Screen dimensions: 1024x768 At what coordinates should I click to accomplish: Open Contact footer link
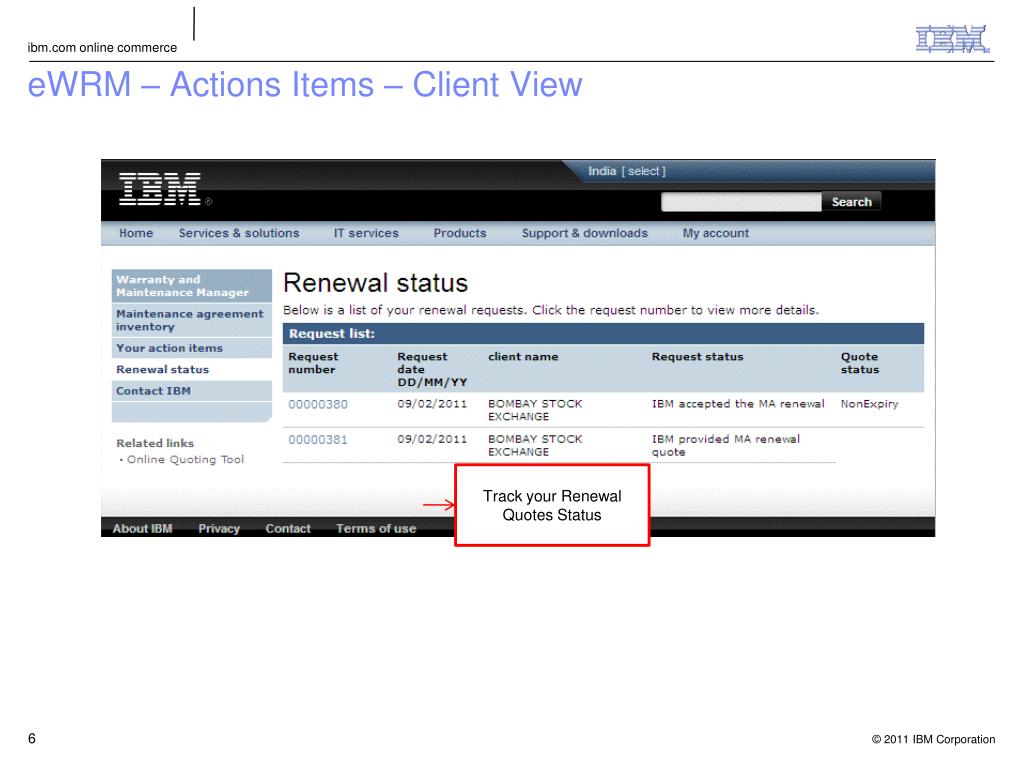[x=287, y=528]
